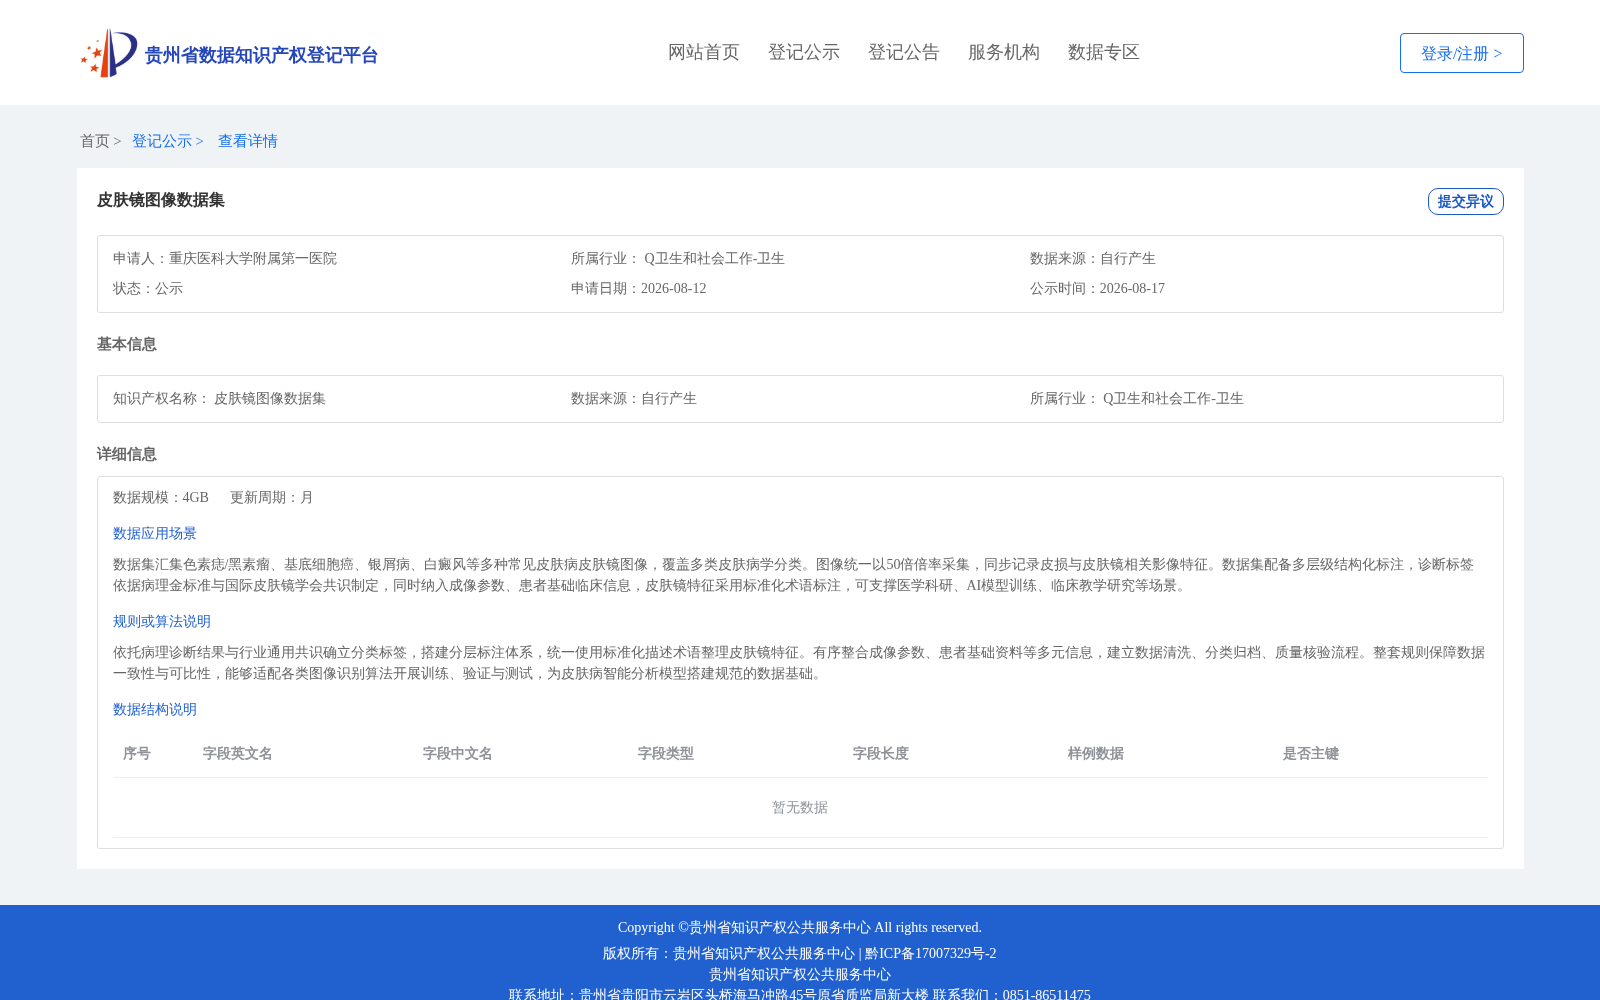Select 数据专区 in top navigation

[1104, 52]
